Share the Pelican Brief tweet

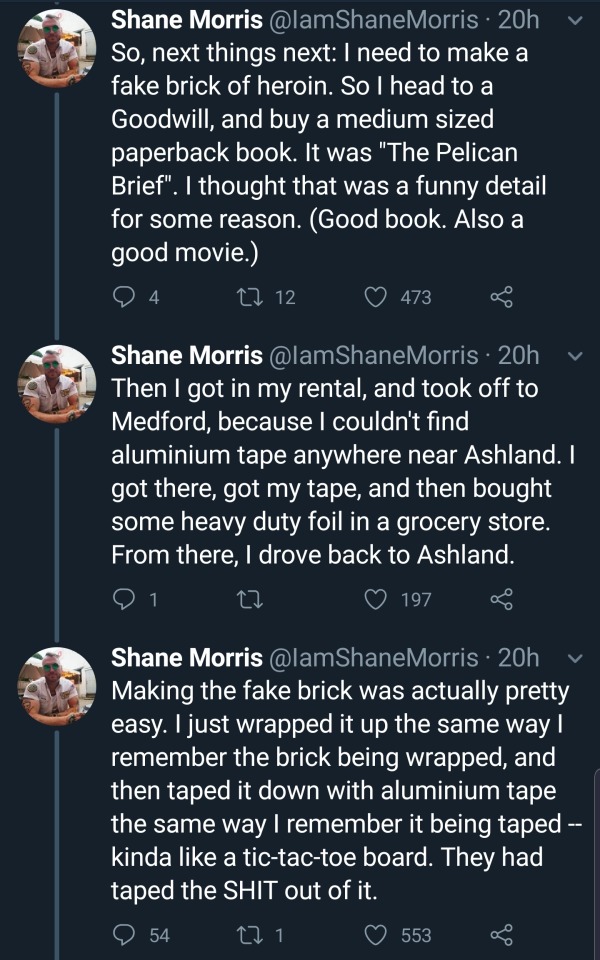(502, 296)
